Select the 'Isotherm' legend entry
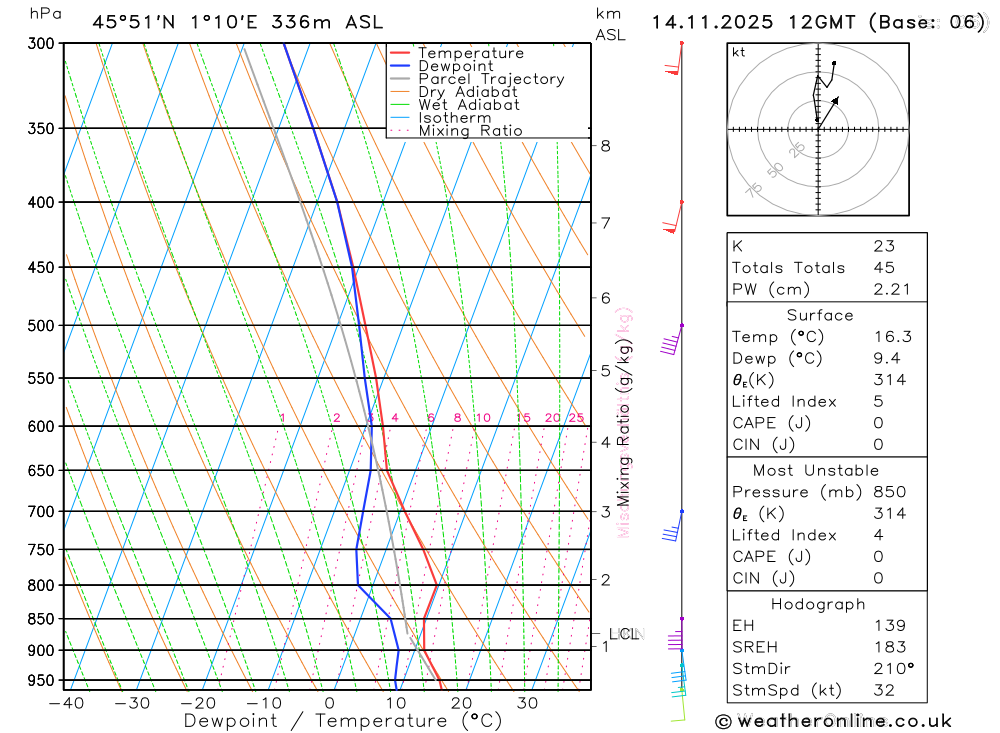1000x733 pixels. [x=455, y=118]
